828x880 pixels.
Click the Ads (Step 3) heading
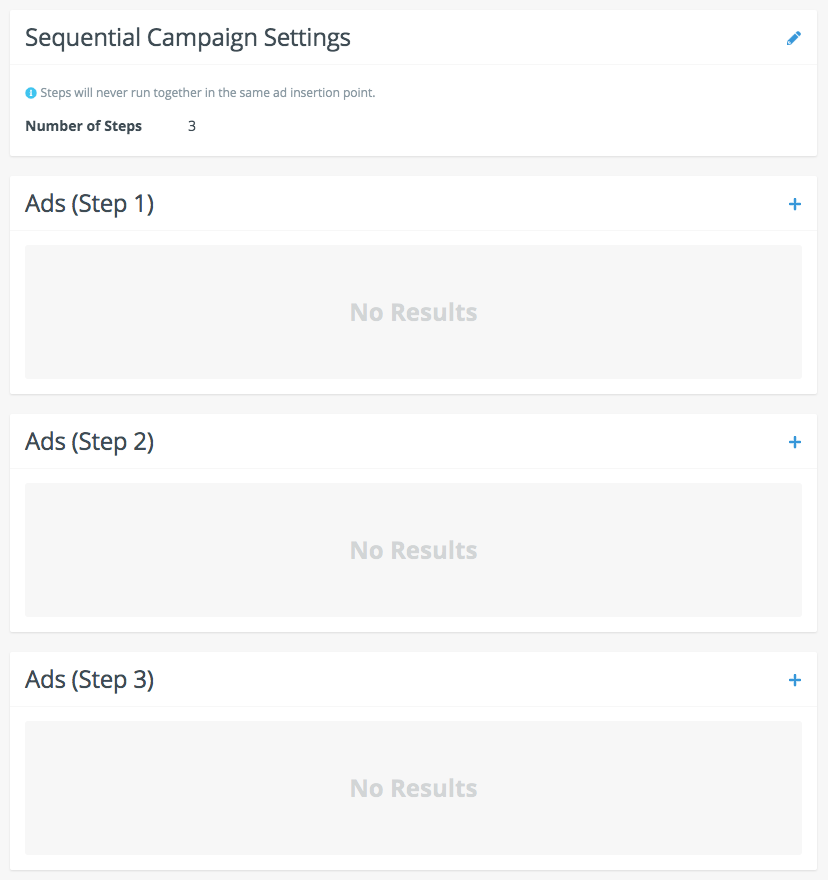coord(89,680)
